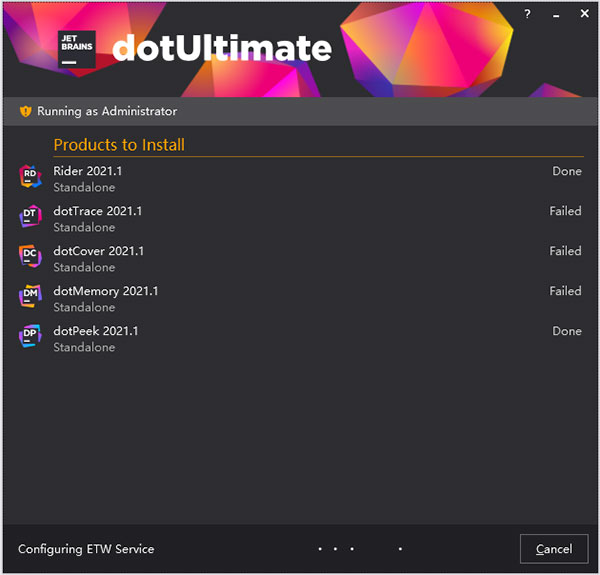Image resolution: width=600 pixels, height=575 pixels.
Task: Click the dotMemory DM product icon
Action: [30, 296]
